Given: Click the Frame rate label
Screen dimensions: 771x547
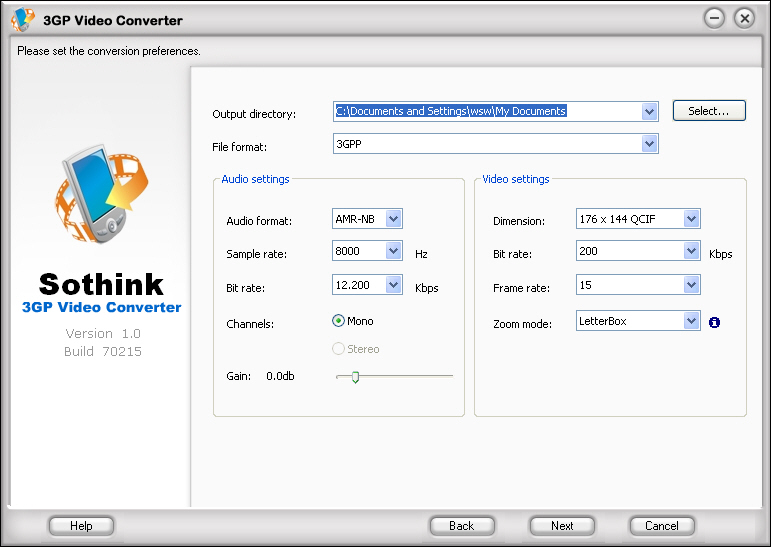Looking at the screenshot, I should [x=521, y=288].
